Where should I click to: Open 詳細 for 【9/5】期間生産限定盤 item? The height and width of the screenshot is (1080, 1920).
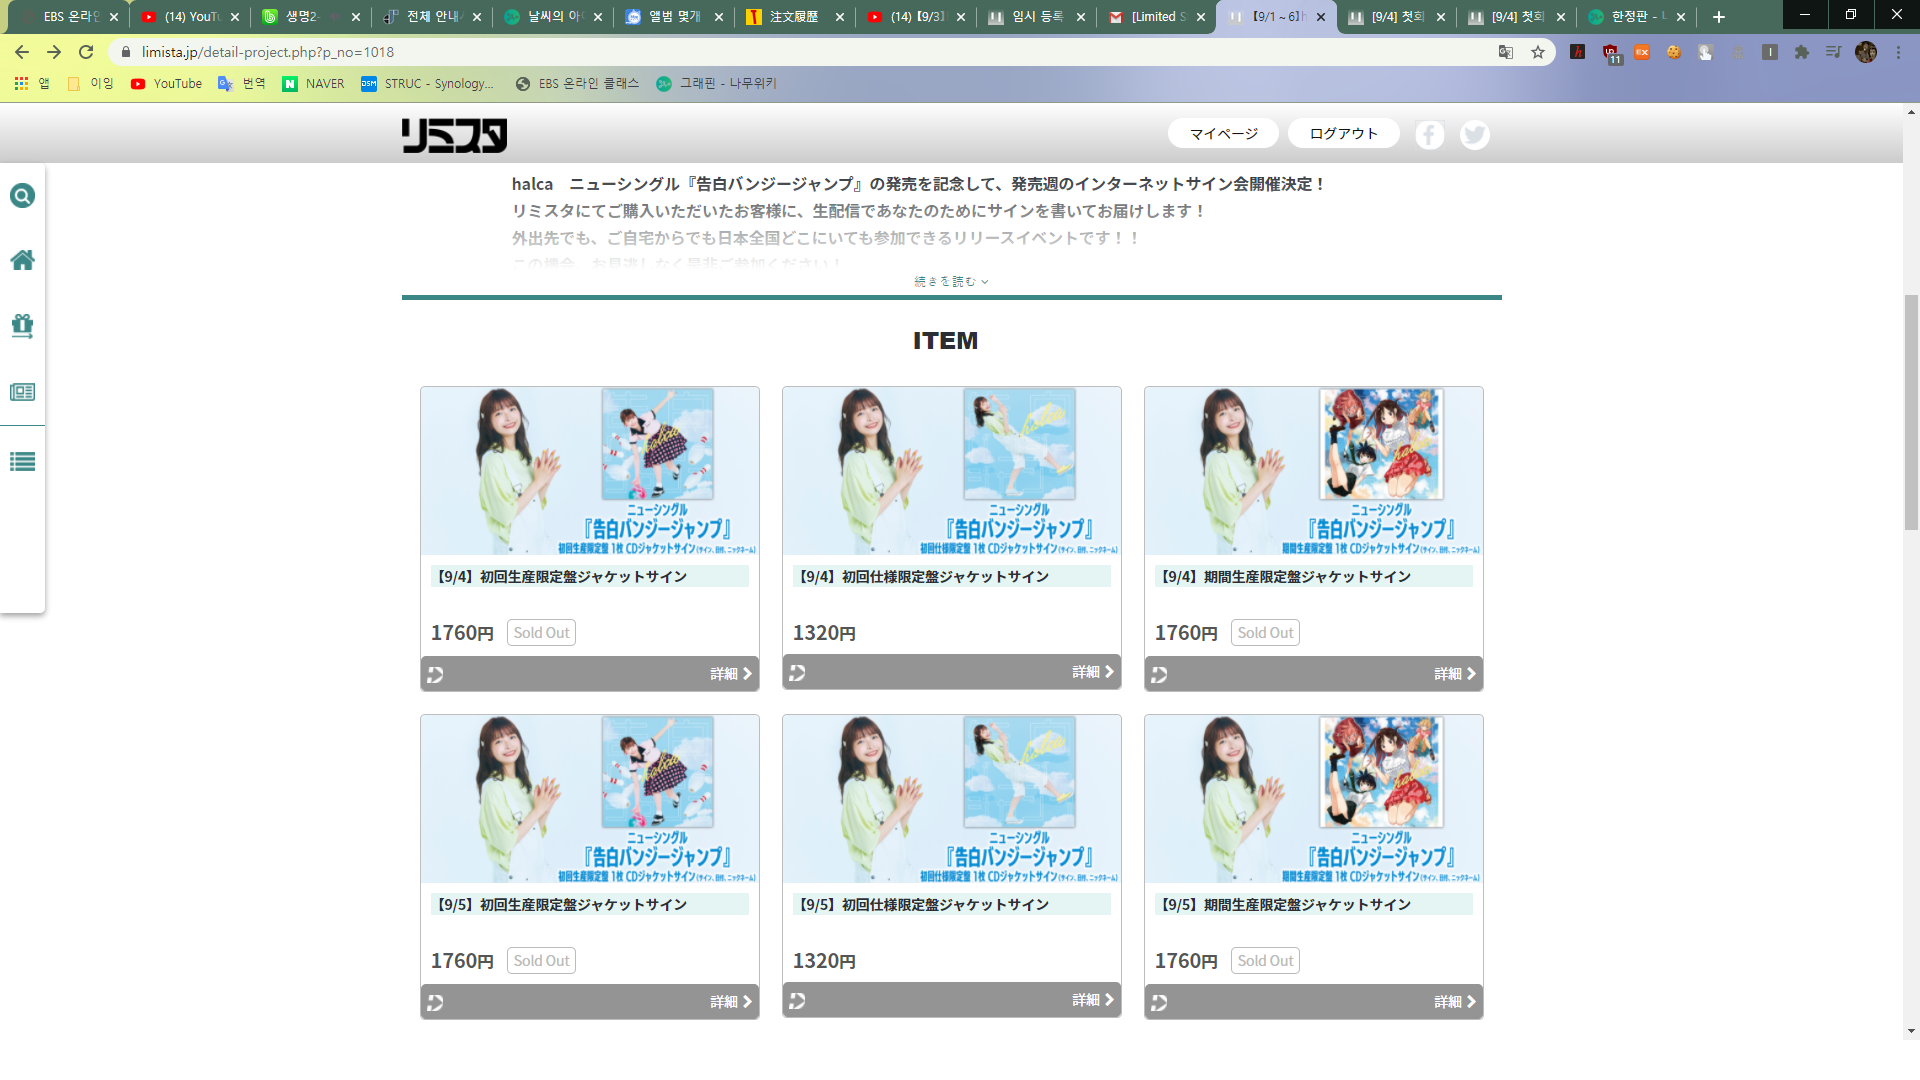click(1455, 1002)
